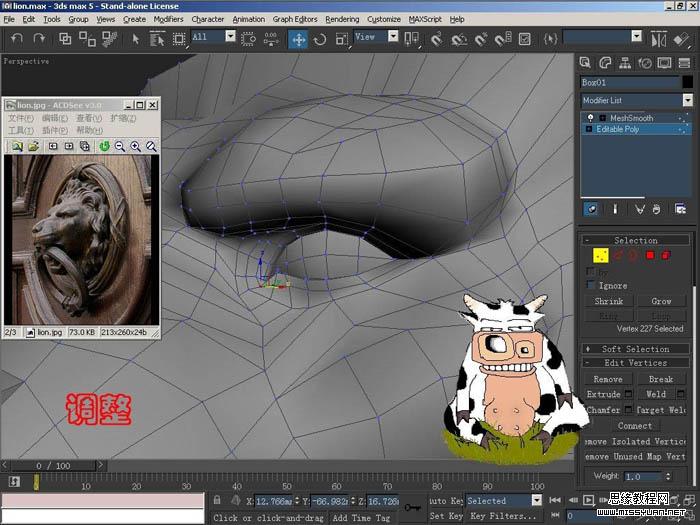Choose rectangular selection region icon
Screen dimensions: 700x525
coord(179,39)
